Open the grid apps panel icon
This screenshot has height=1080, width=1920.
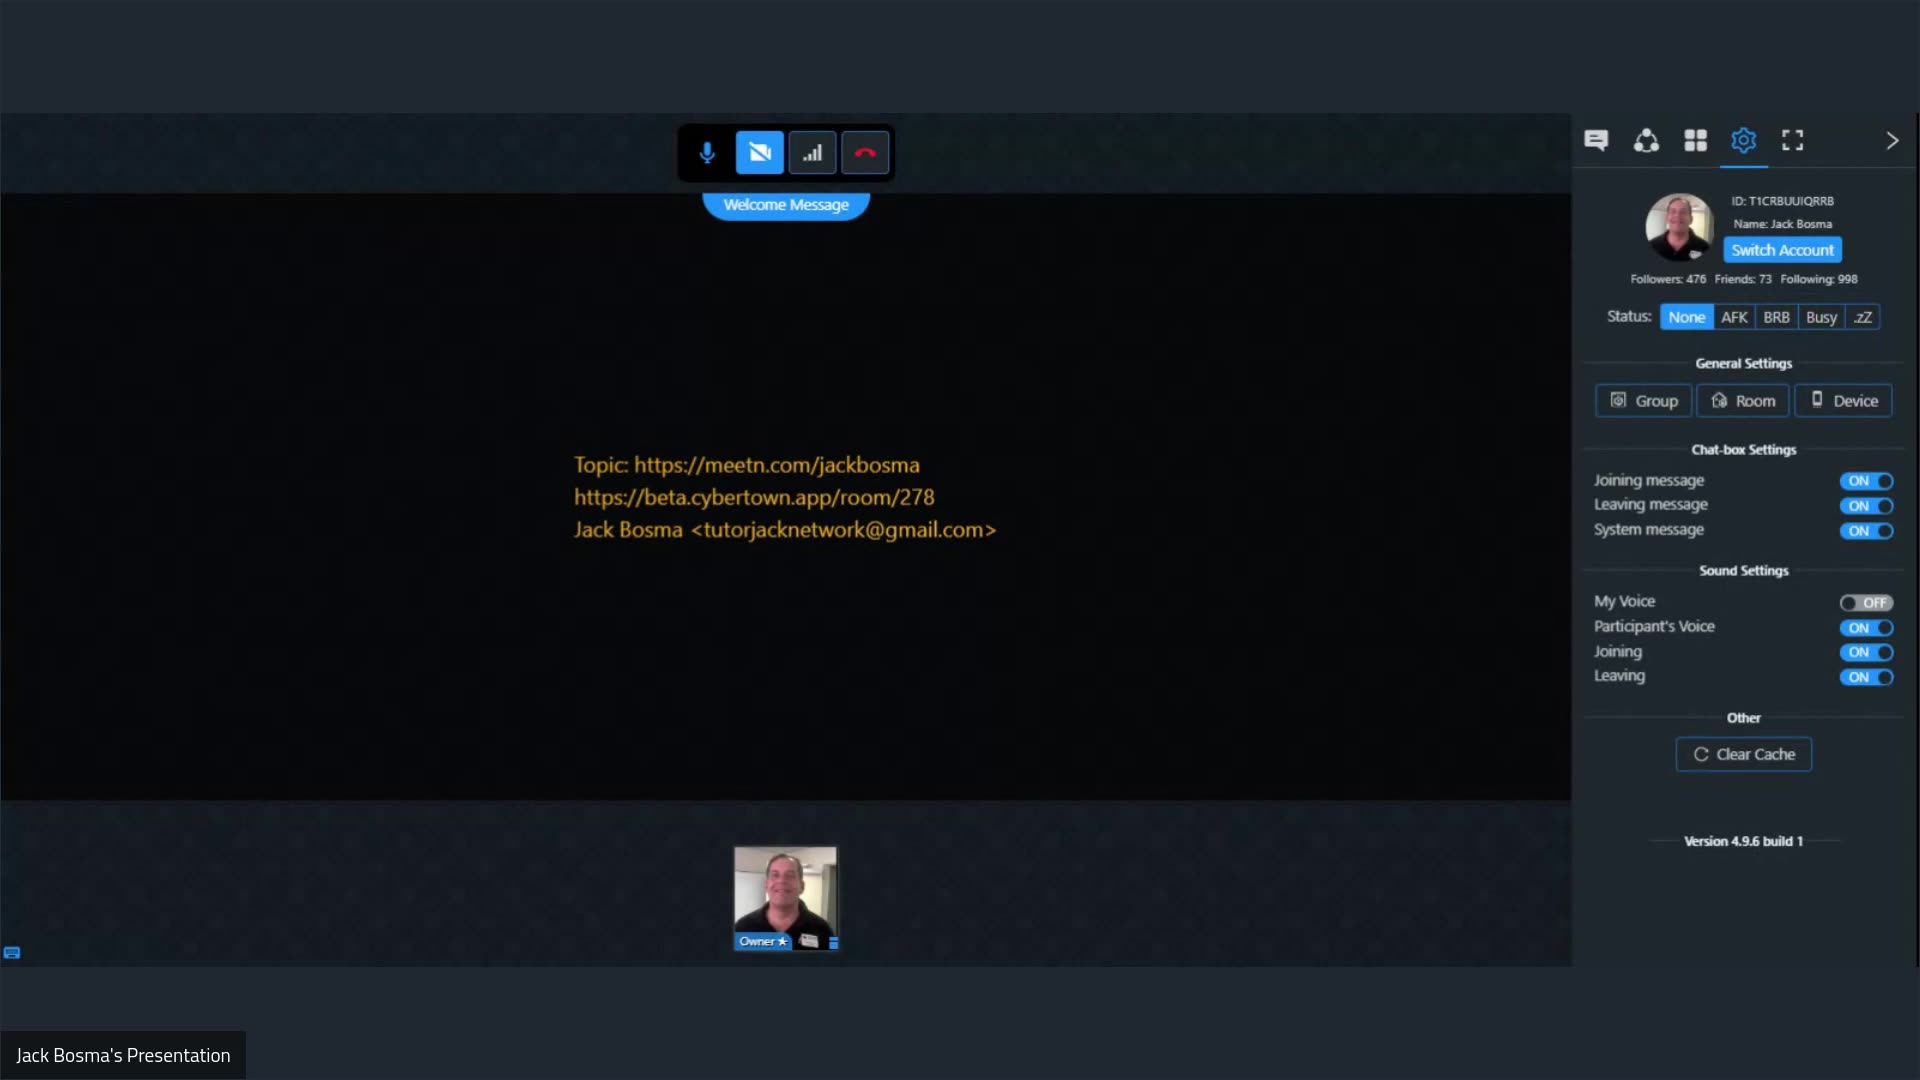1695,140
